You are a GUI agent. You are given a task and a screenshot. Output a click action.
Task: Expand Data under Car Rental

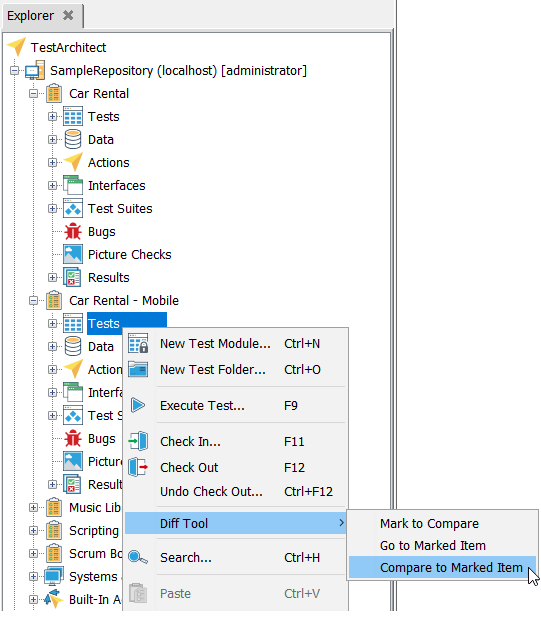coord(53,140)
